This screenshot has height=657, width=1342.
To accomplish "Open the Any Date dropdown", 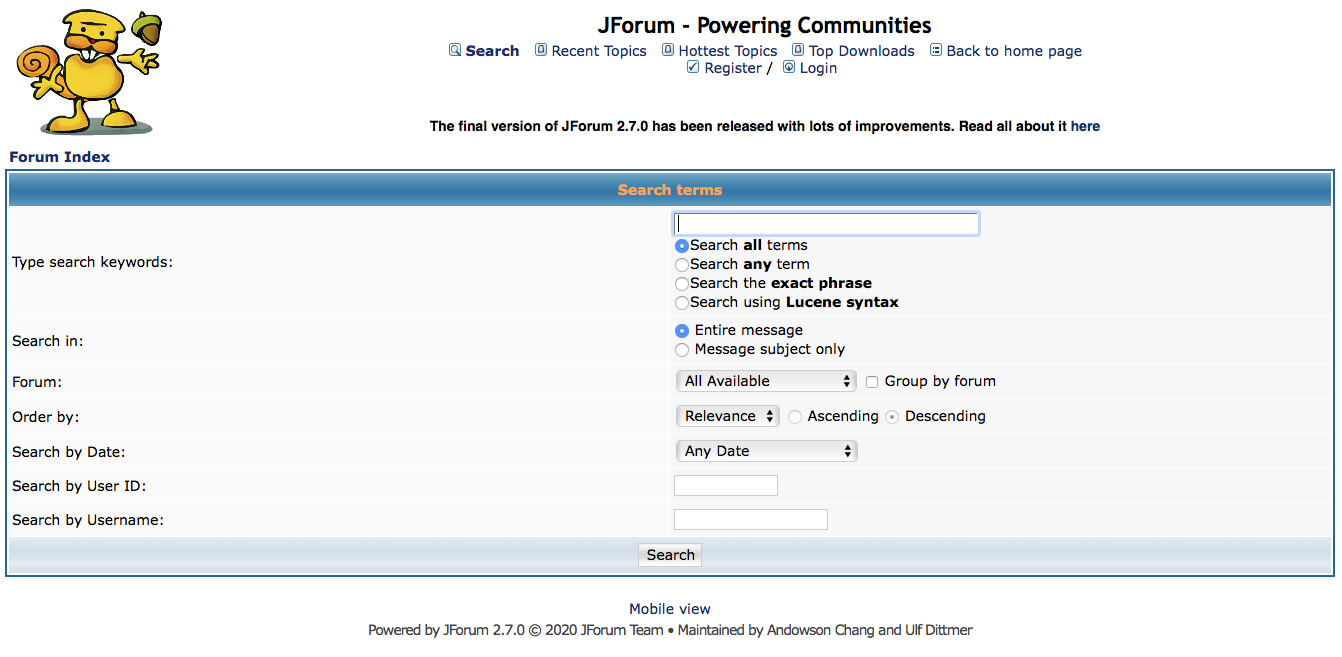I will [x=766, y=451].
